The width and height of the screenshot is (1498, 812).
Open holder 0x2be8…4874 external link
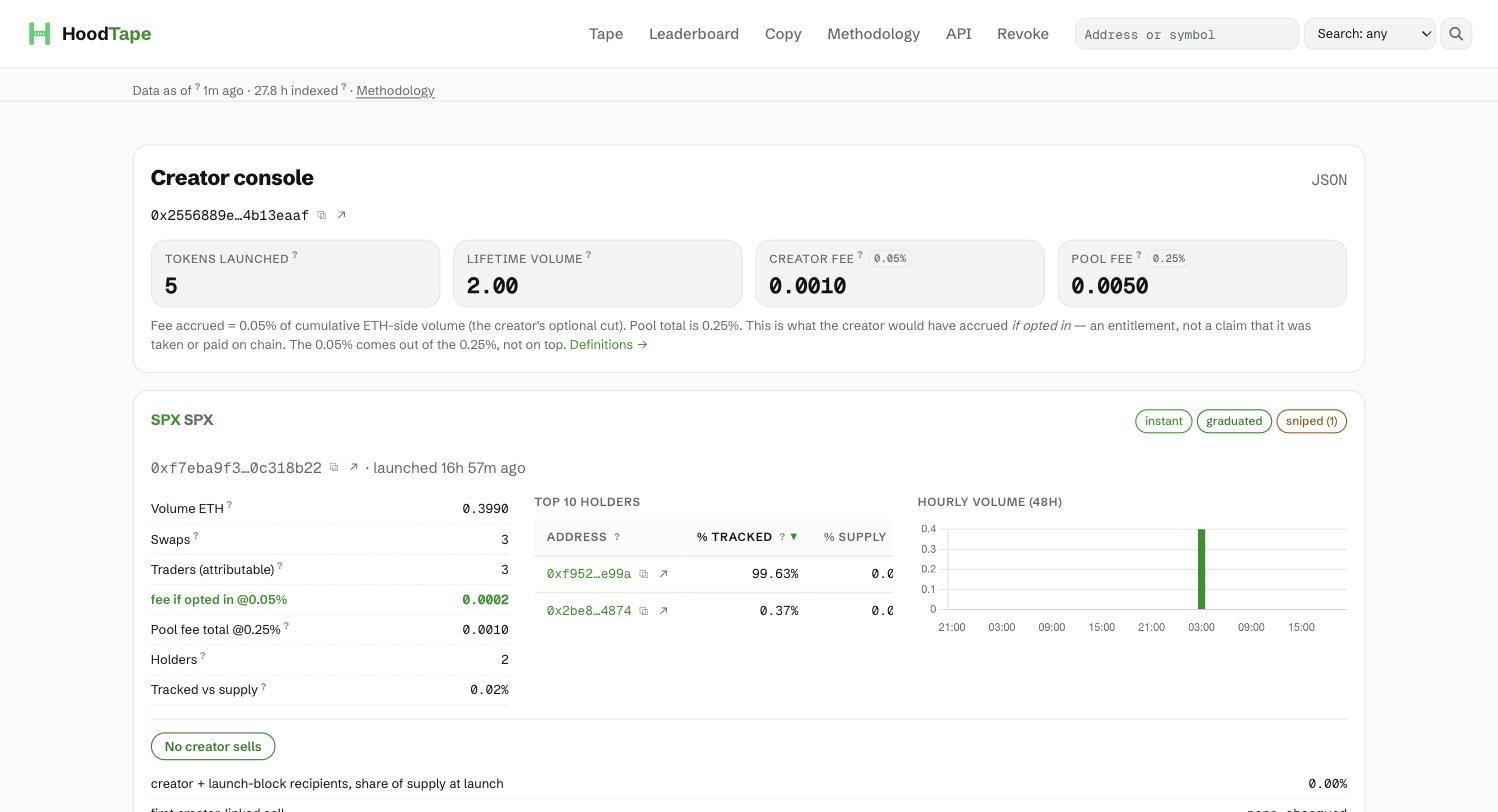663,611
